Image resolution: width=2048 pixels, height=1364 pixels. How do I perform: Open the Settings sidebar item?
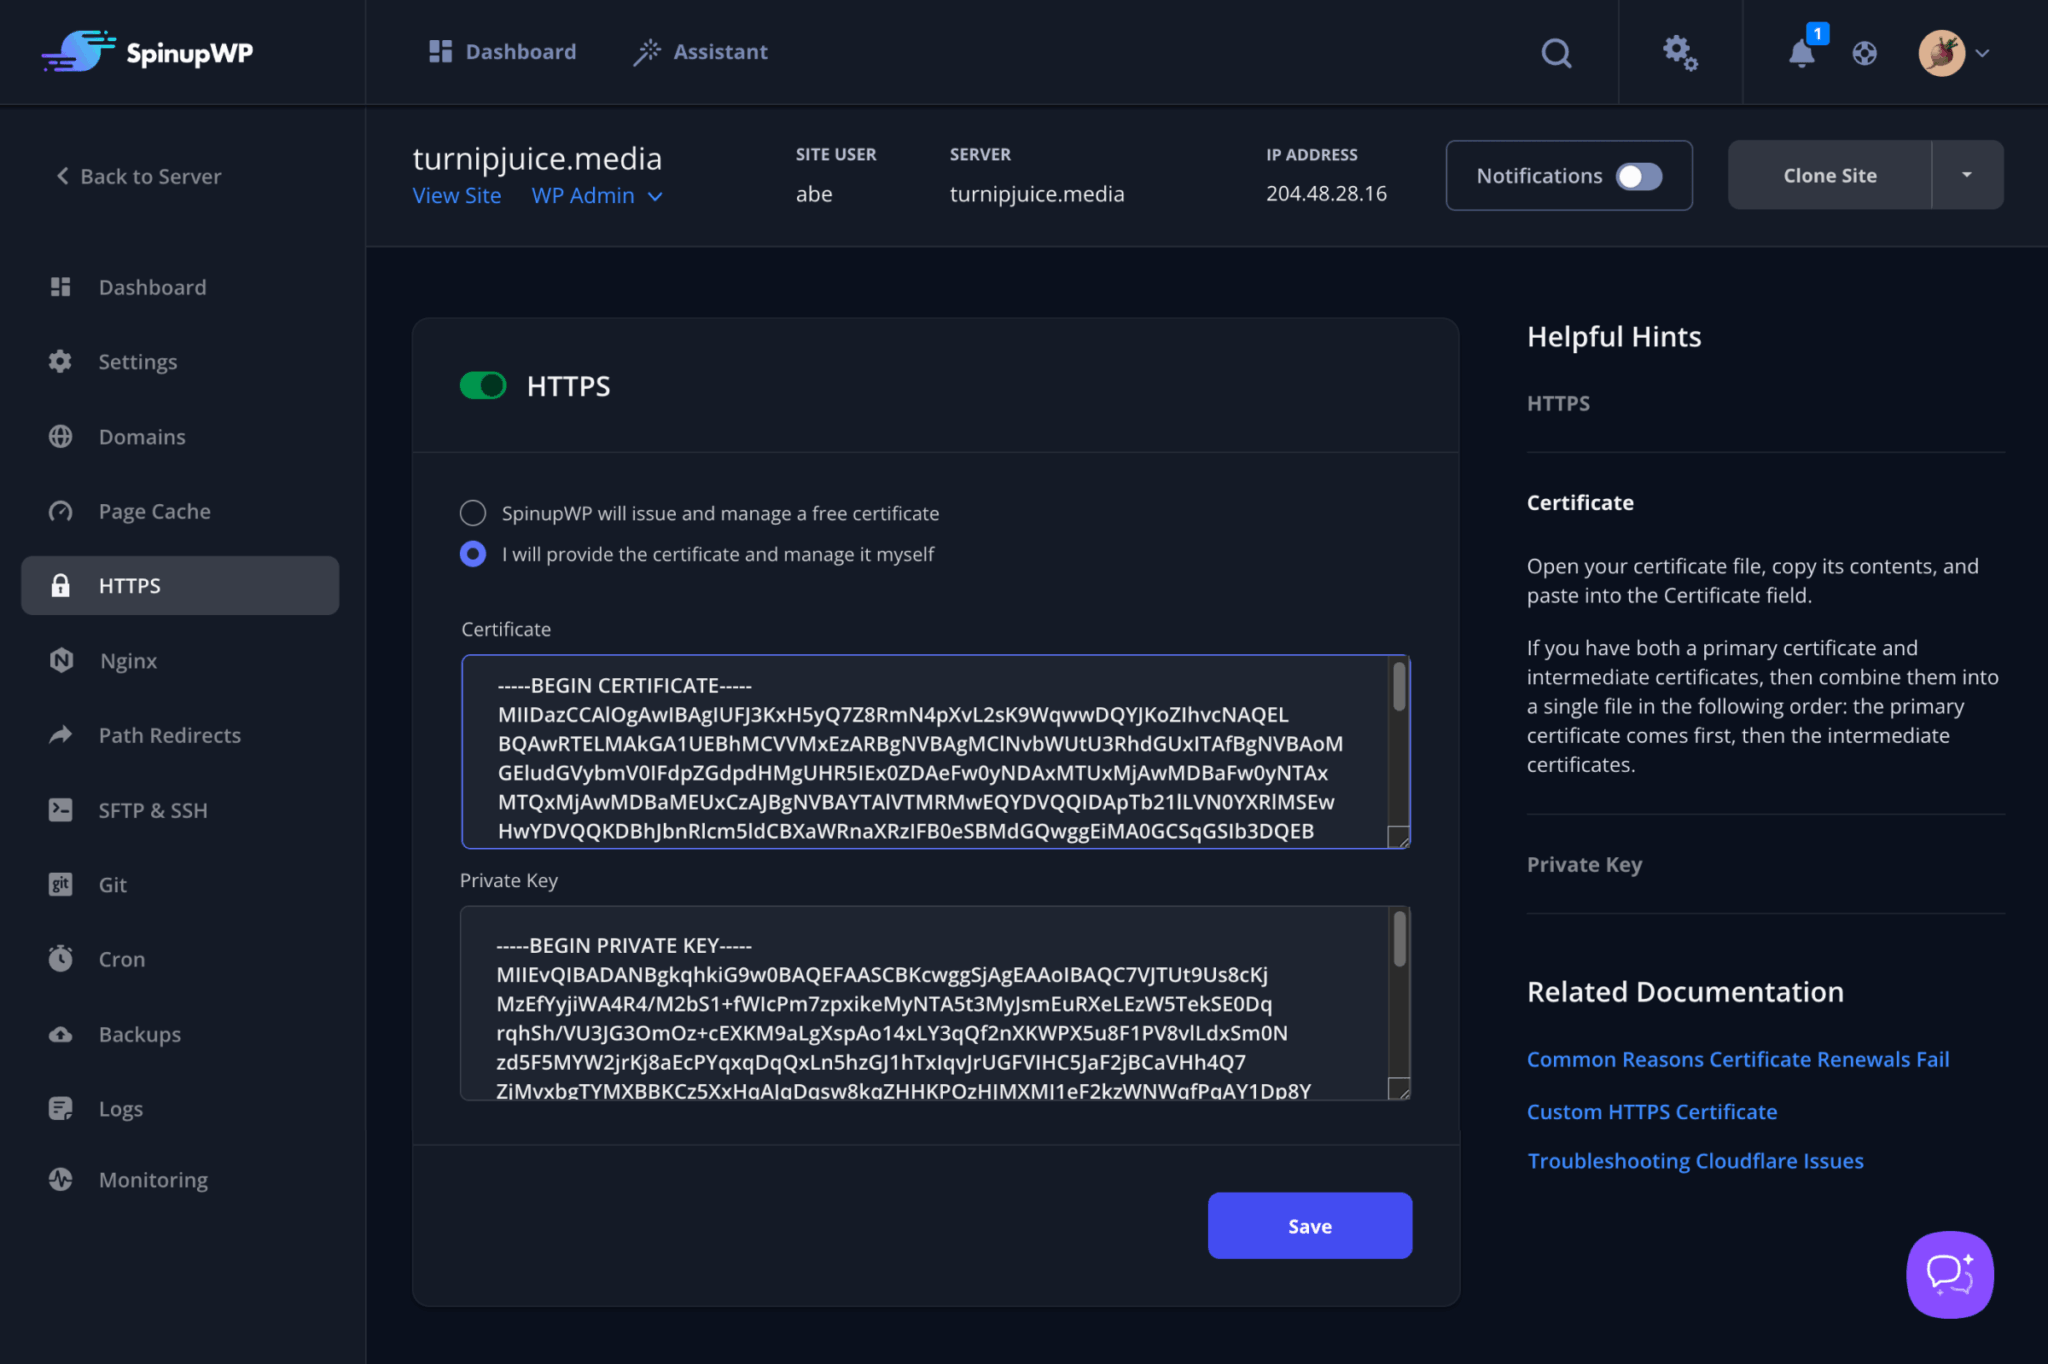pos(180,361)
